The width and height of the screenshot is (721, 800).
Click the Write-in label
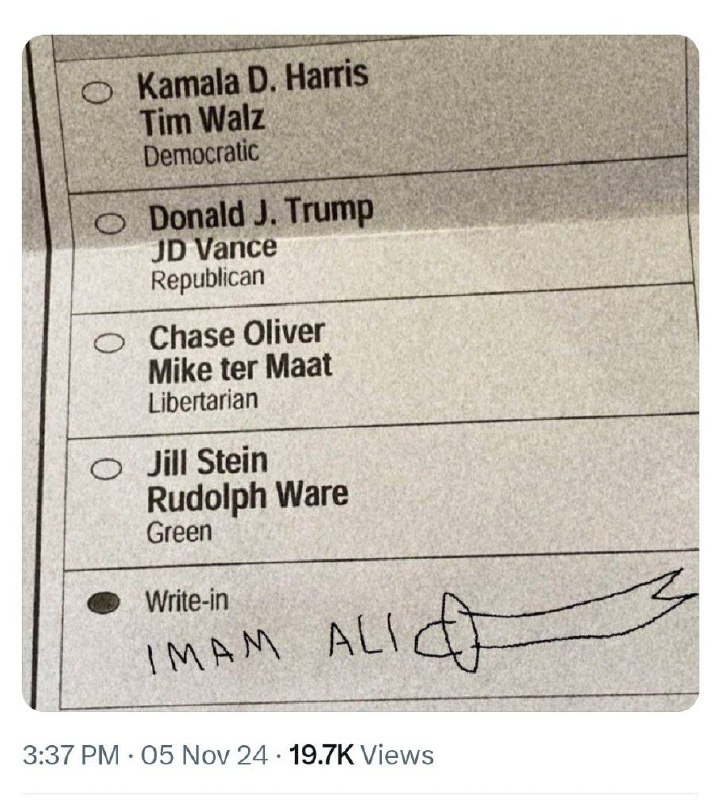pyautogui.click(x=187, y=601)
